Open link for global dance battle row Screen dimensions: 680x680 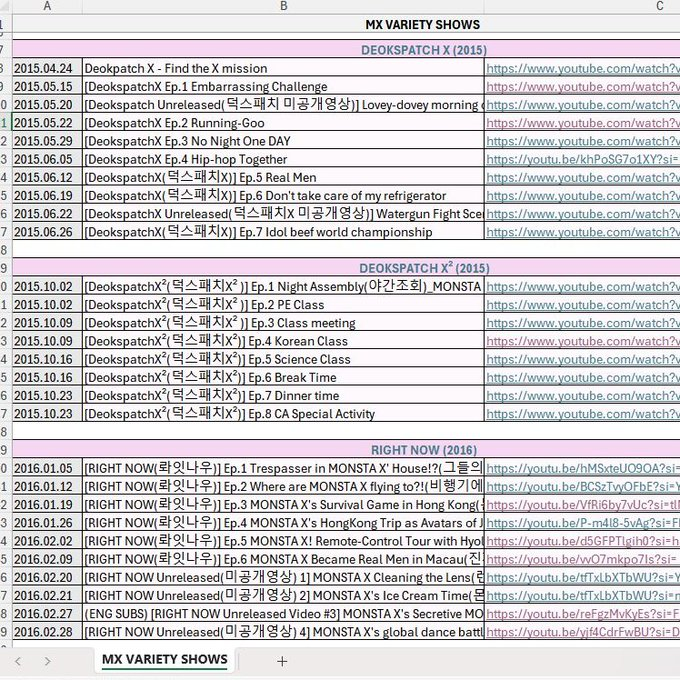582,632
